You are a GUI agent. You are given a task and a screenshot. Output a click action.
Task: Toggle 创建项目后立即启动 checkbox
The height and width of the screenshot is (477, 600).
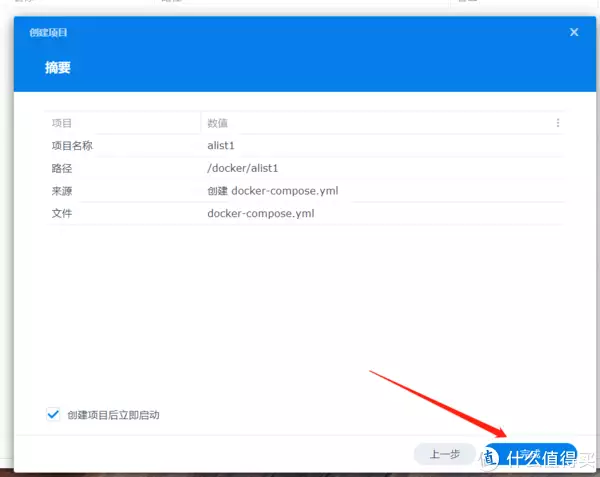coord(53,414)
